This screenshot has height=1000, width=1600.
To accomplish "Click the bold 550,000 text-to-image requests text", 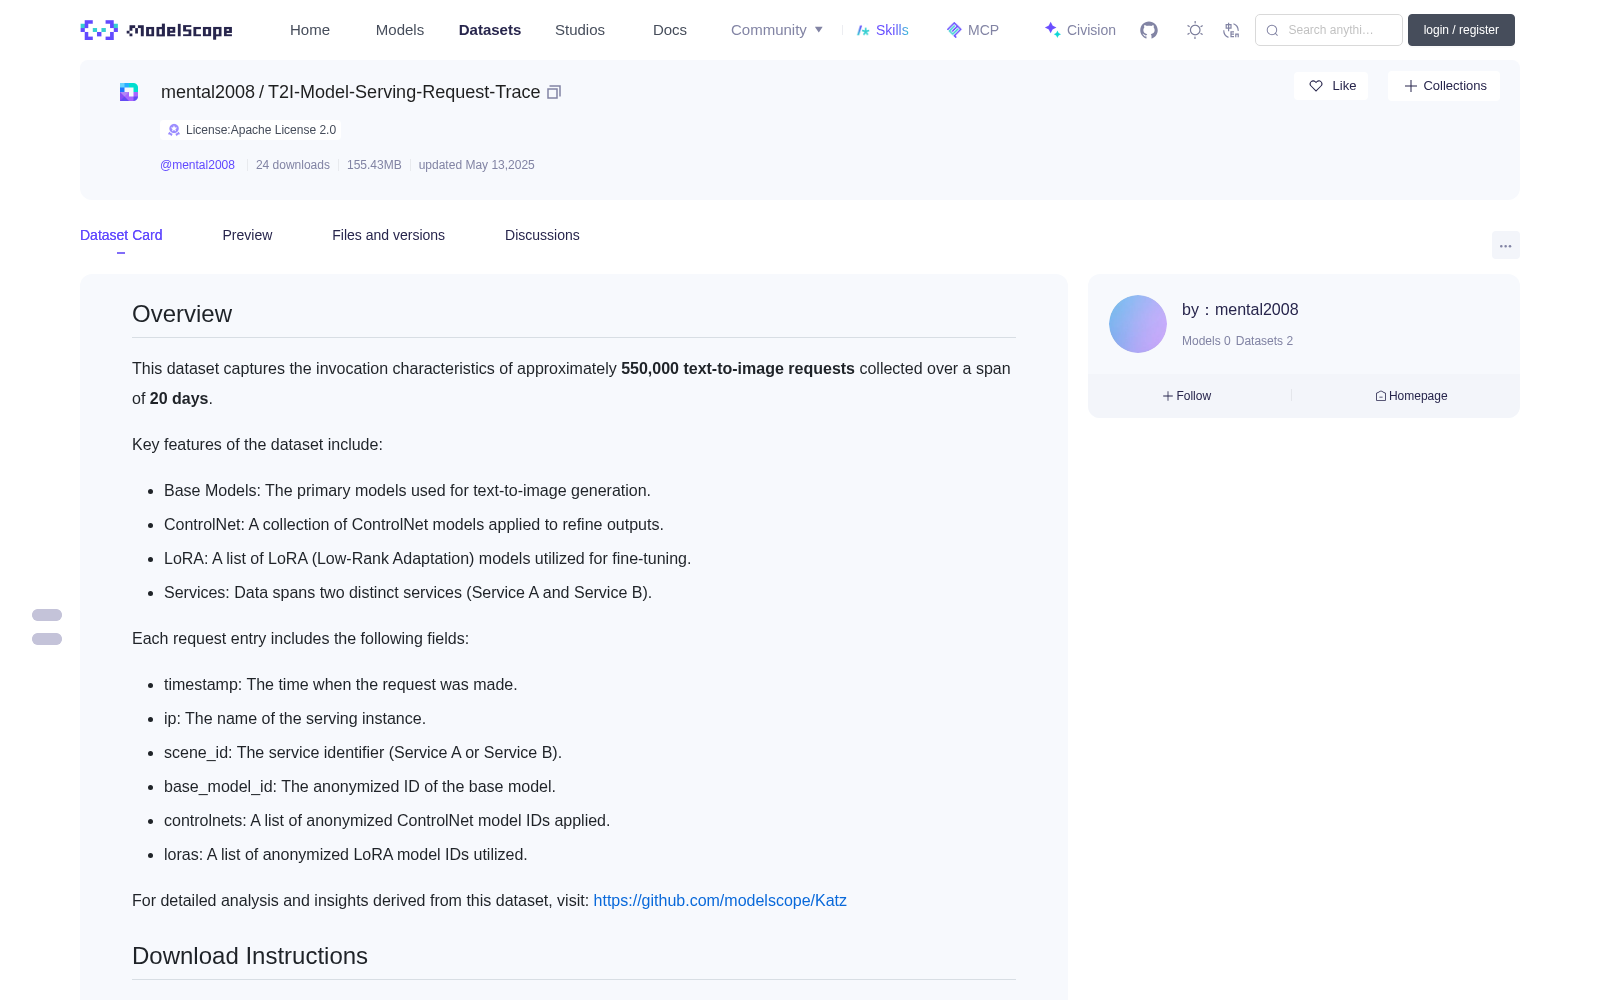I will (738, 369).
